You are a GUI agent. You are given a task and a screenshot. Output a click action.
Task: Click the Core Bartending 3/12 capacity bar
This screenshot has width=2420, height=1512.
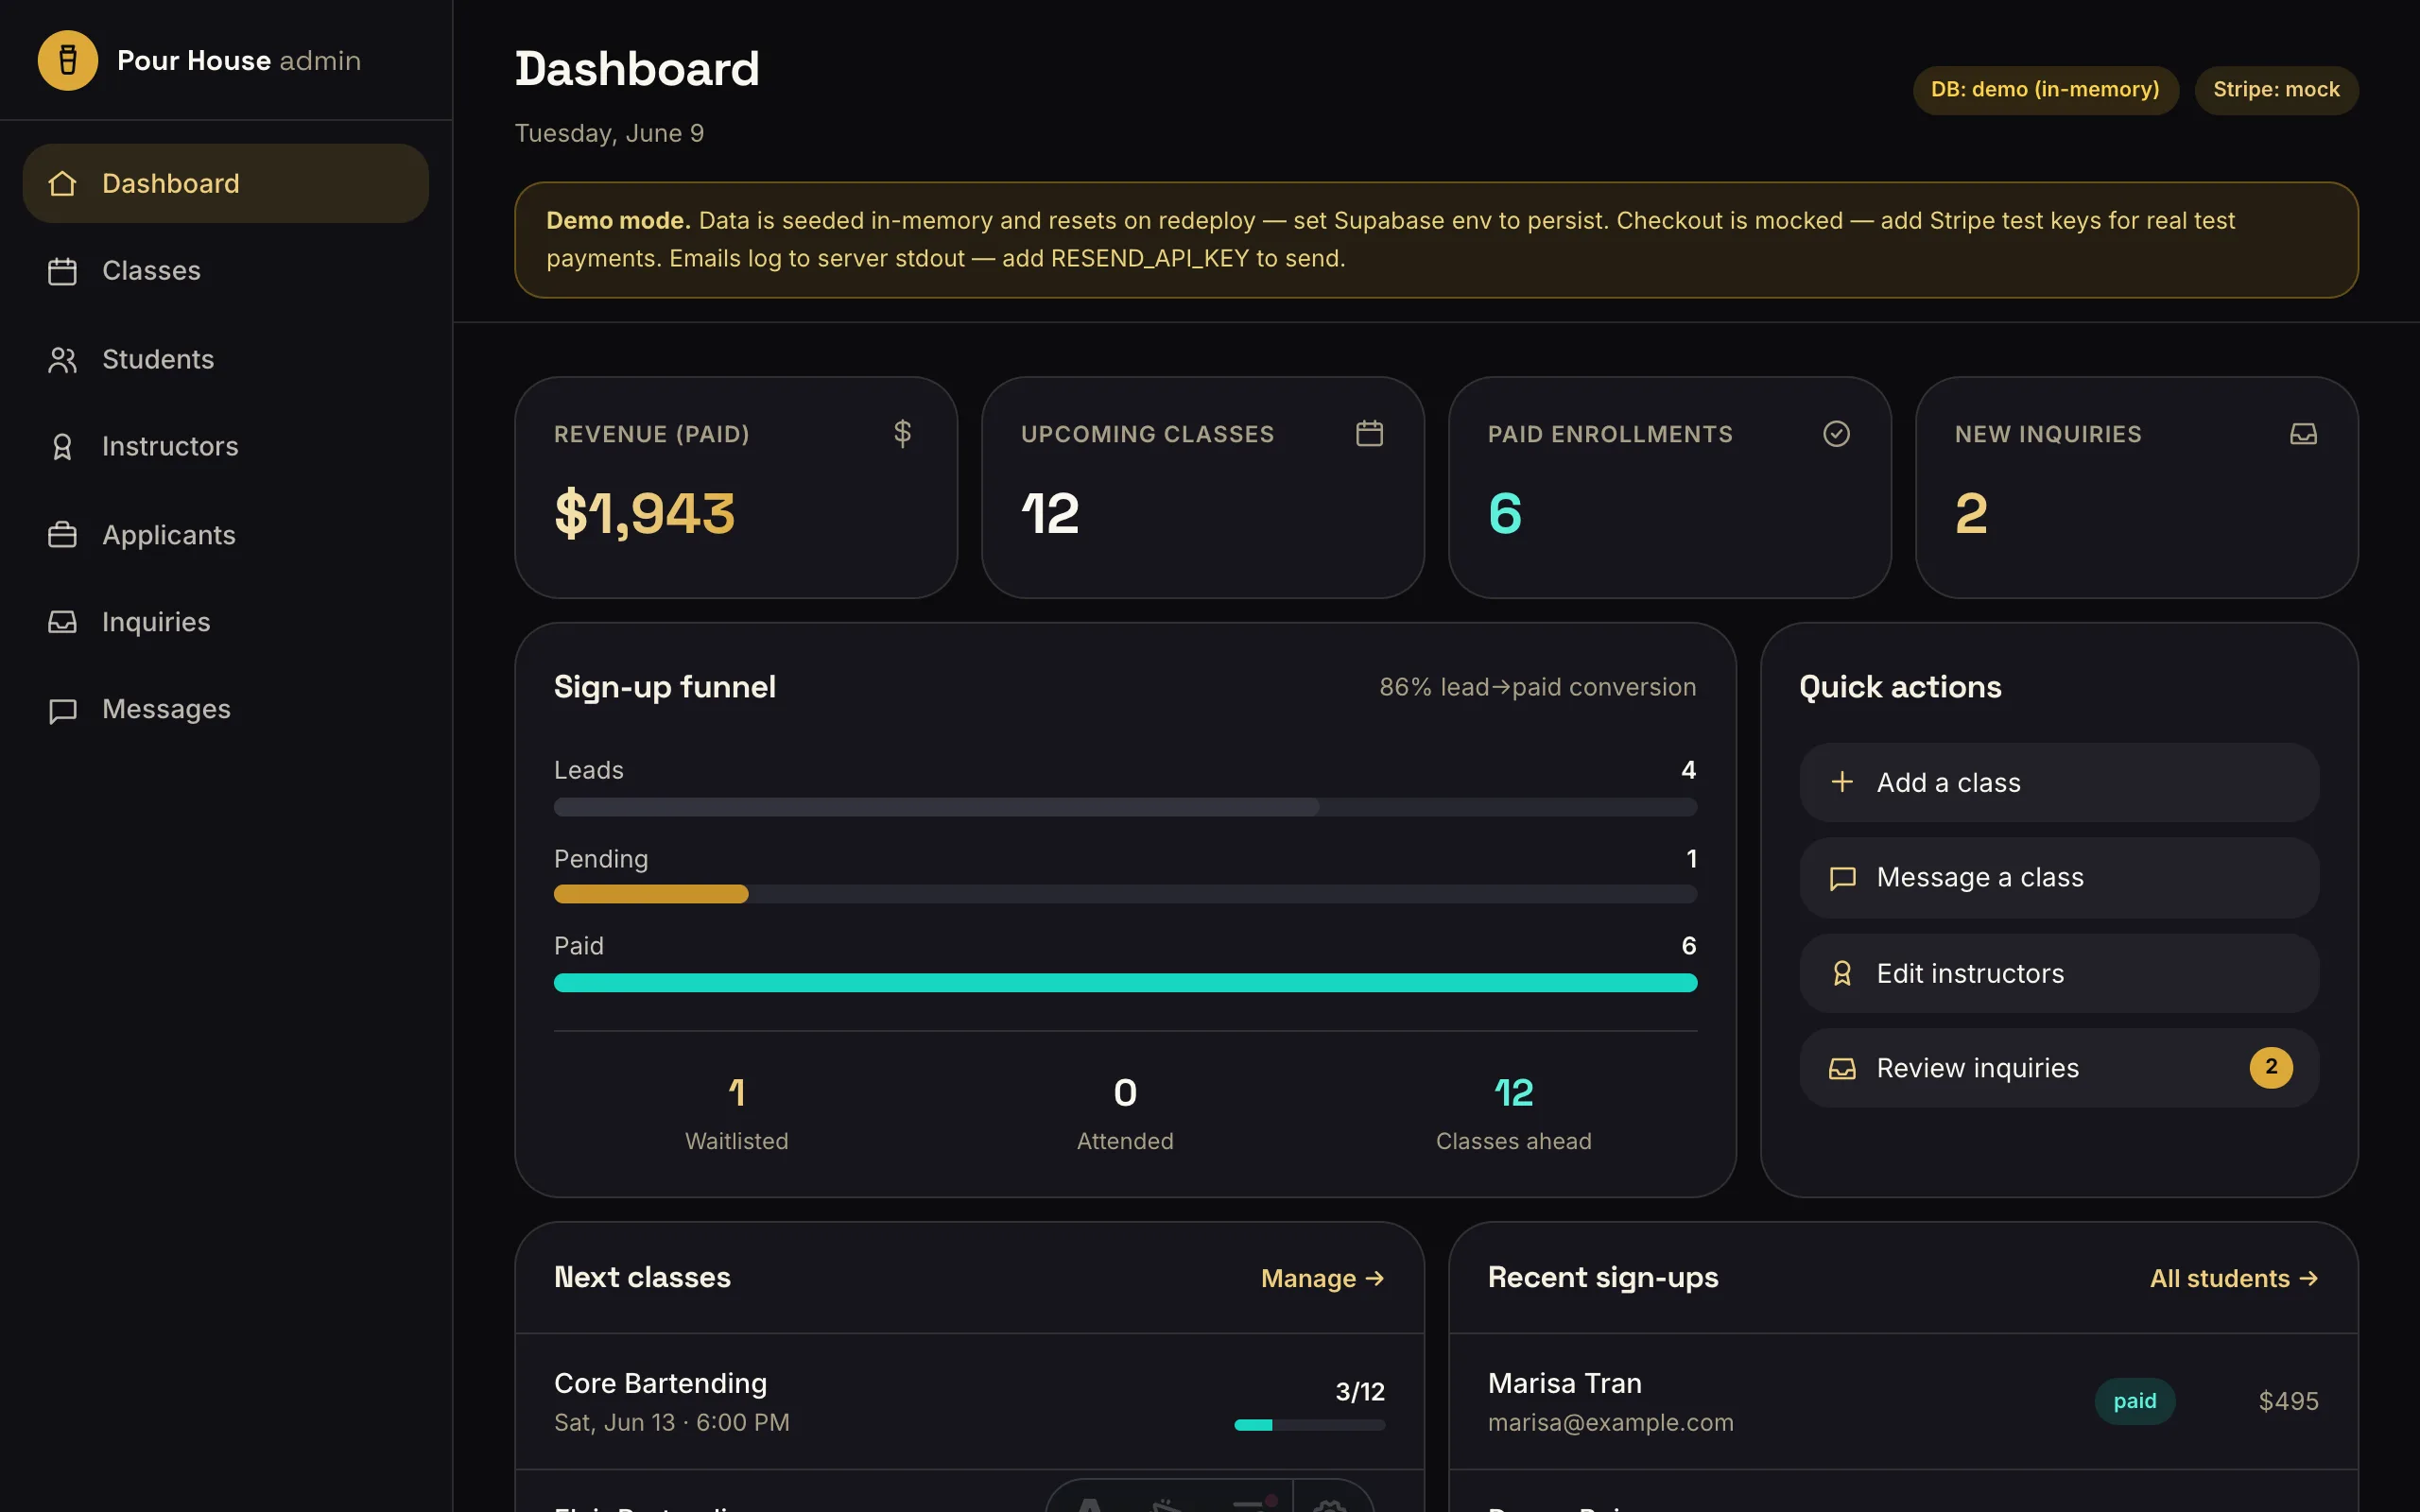(x=1309, y=1425)
